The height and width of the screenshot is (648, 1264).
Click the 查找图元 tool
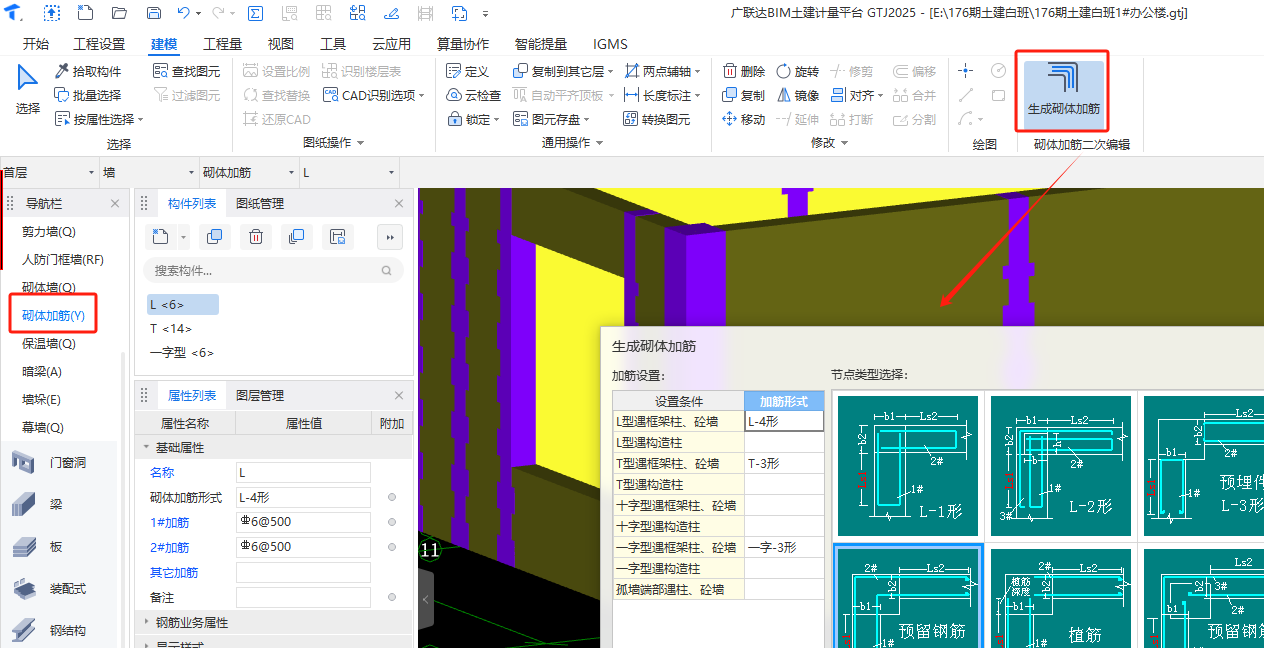point(186,71)
